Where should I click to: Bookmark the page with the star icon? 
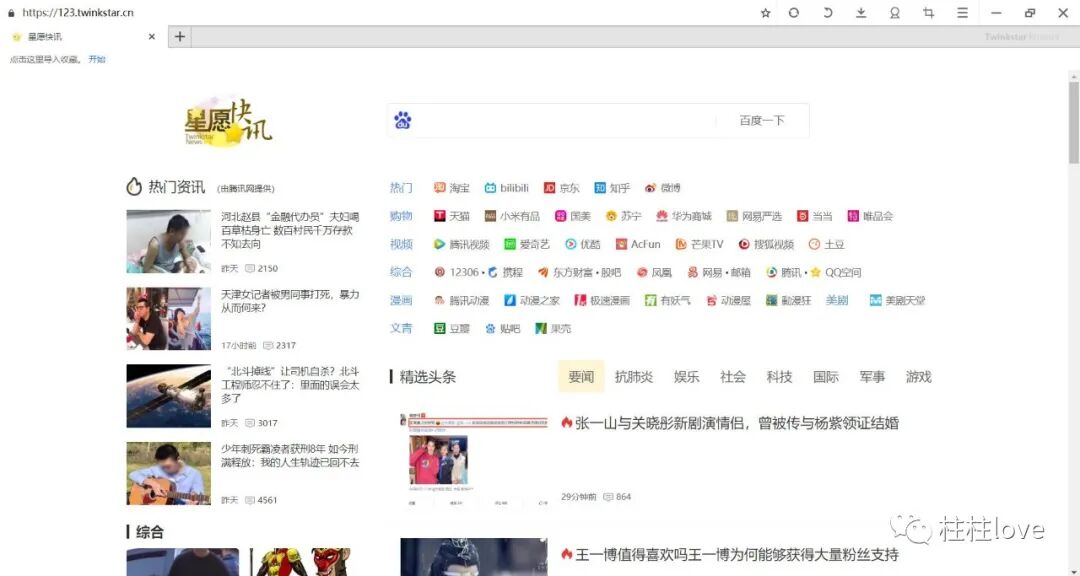765,13
